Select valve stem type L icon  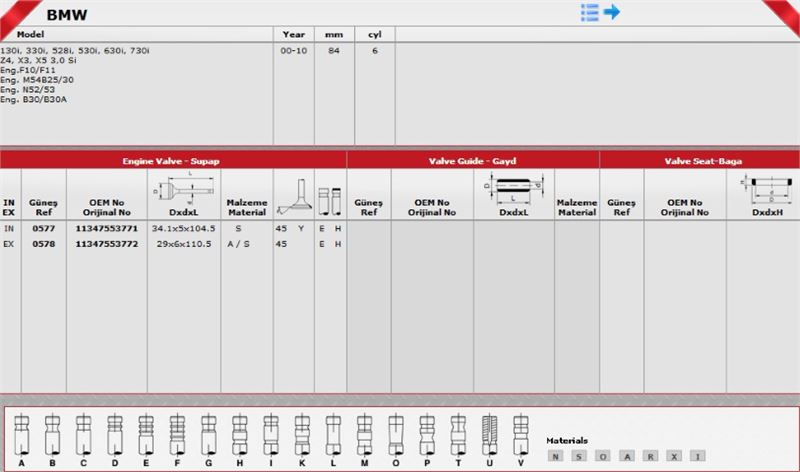[333, 435]
